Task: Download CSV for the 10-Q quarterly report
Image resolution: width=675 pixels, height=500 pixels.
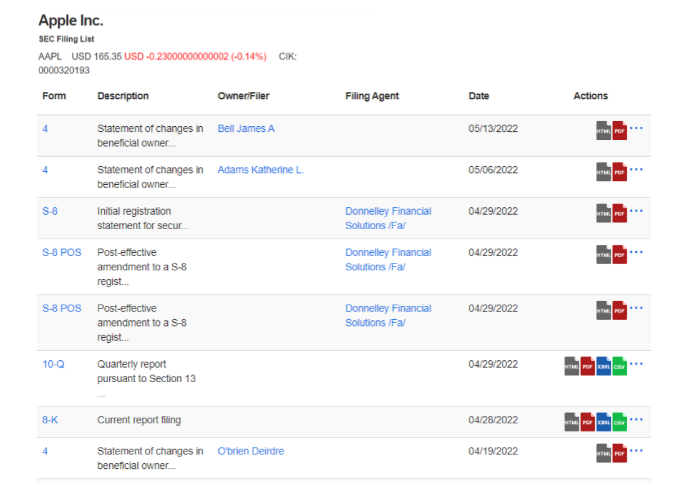Action: click(619, 366)
